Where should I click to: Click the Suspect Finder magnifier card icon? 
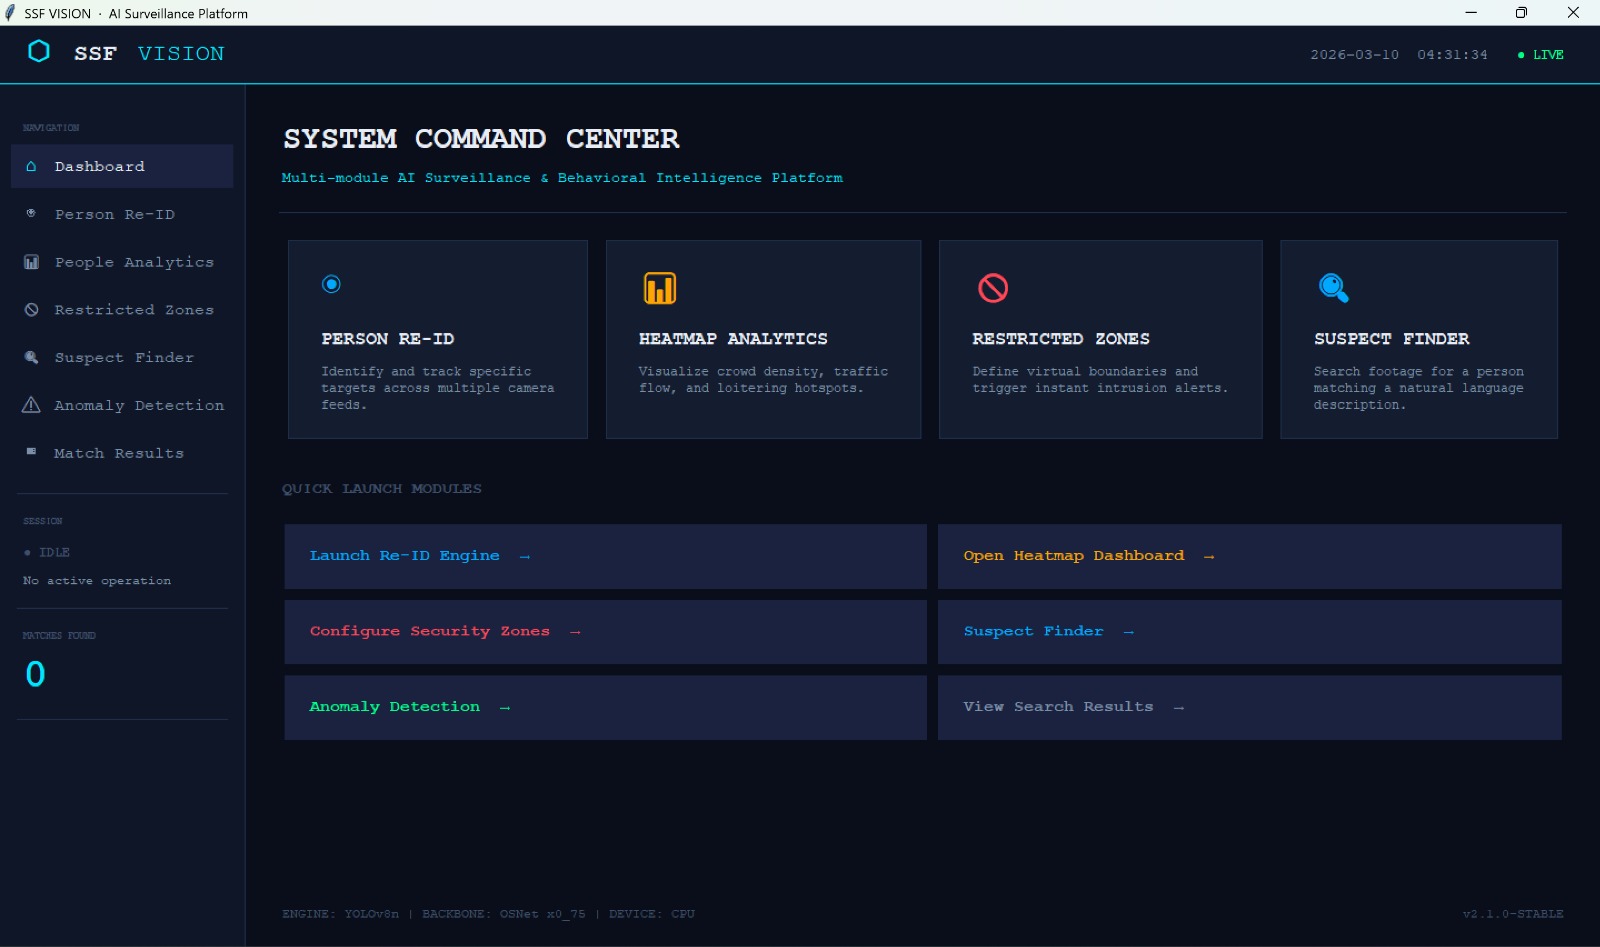point(1333,288)
